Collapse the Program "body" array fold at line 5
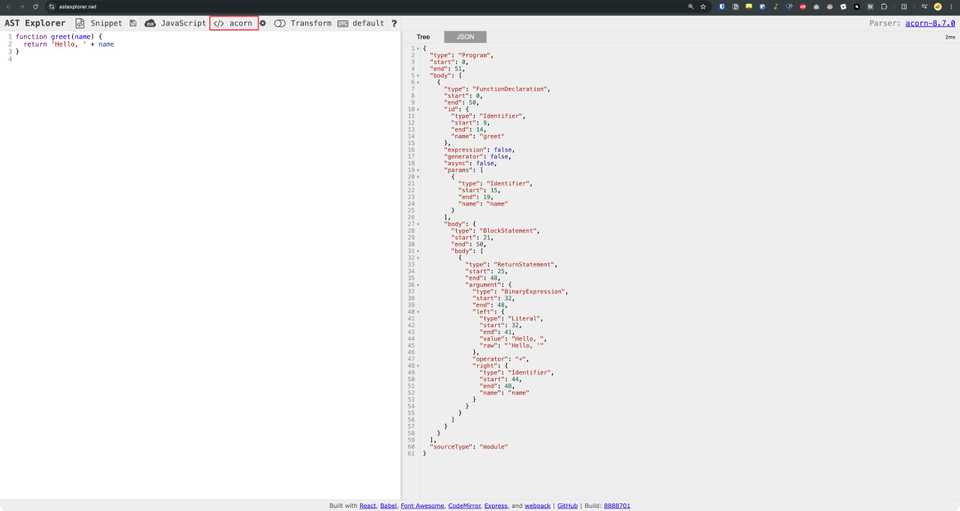The image size is (960, 511). (418, 75)
